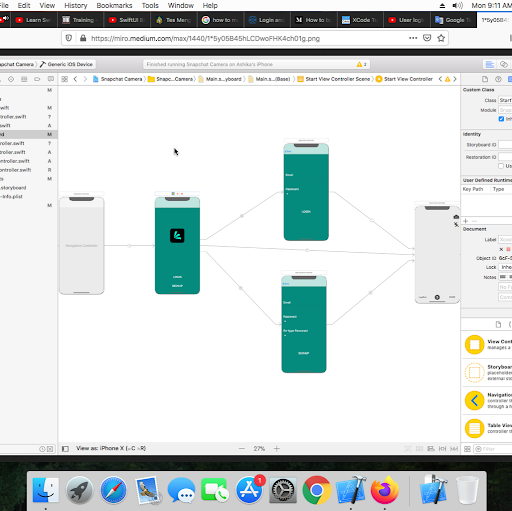This screenshot has width=512, height=511.
Task: Click the assistant editor button in Xcode toolbar
Action: click(x=504, y=64)
